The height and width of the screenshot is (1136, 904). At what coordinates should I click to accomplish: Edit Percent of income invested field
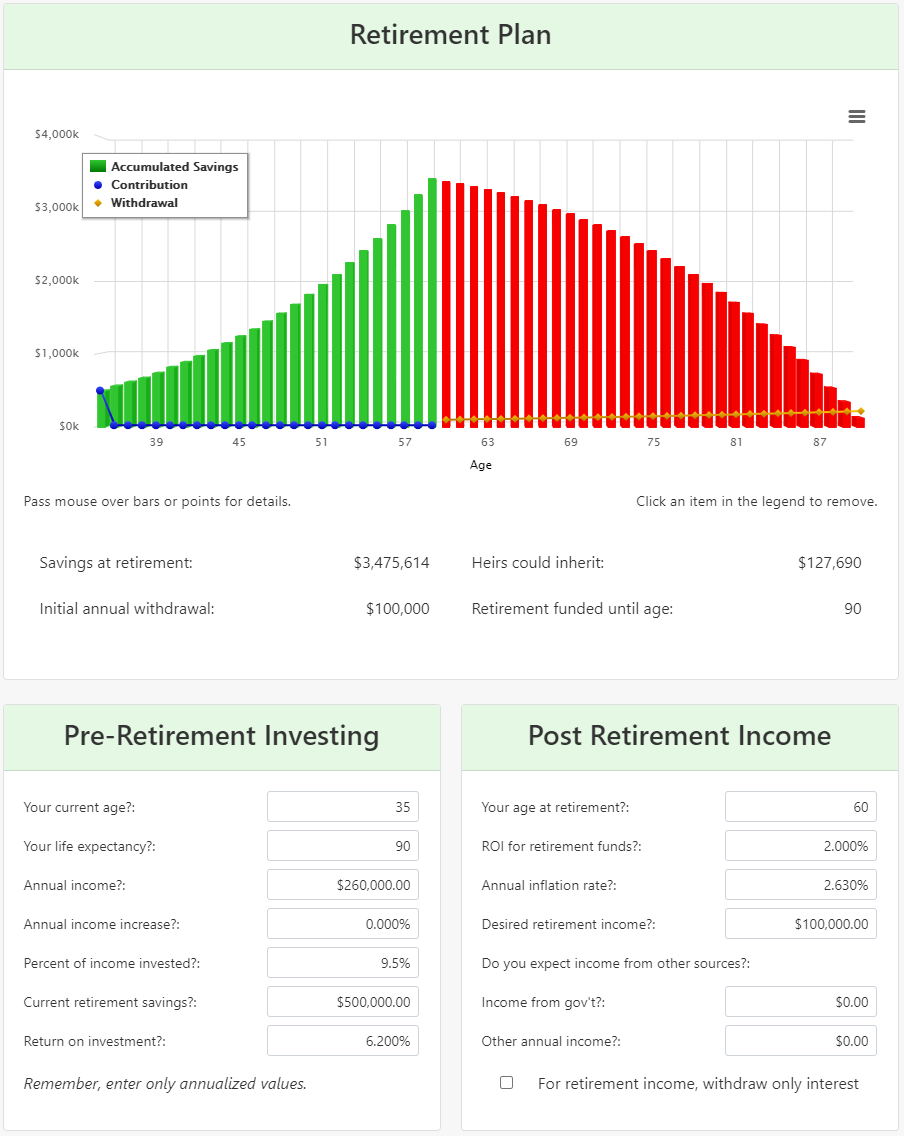[343, 963]
